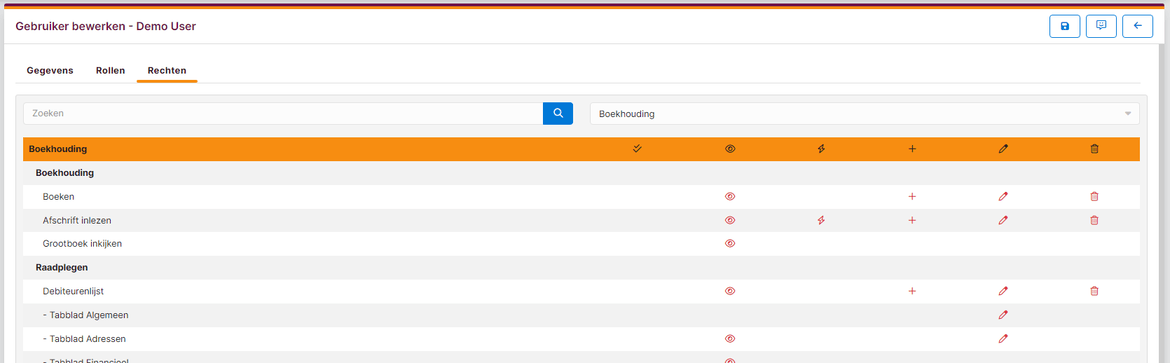
Task: Toggle edit right for Tabblad Algemeen
Action: (1003, 315)
